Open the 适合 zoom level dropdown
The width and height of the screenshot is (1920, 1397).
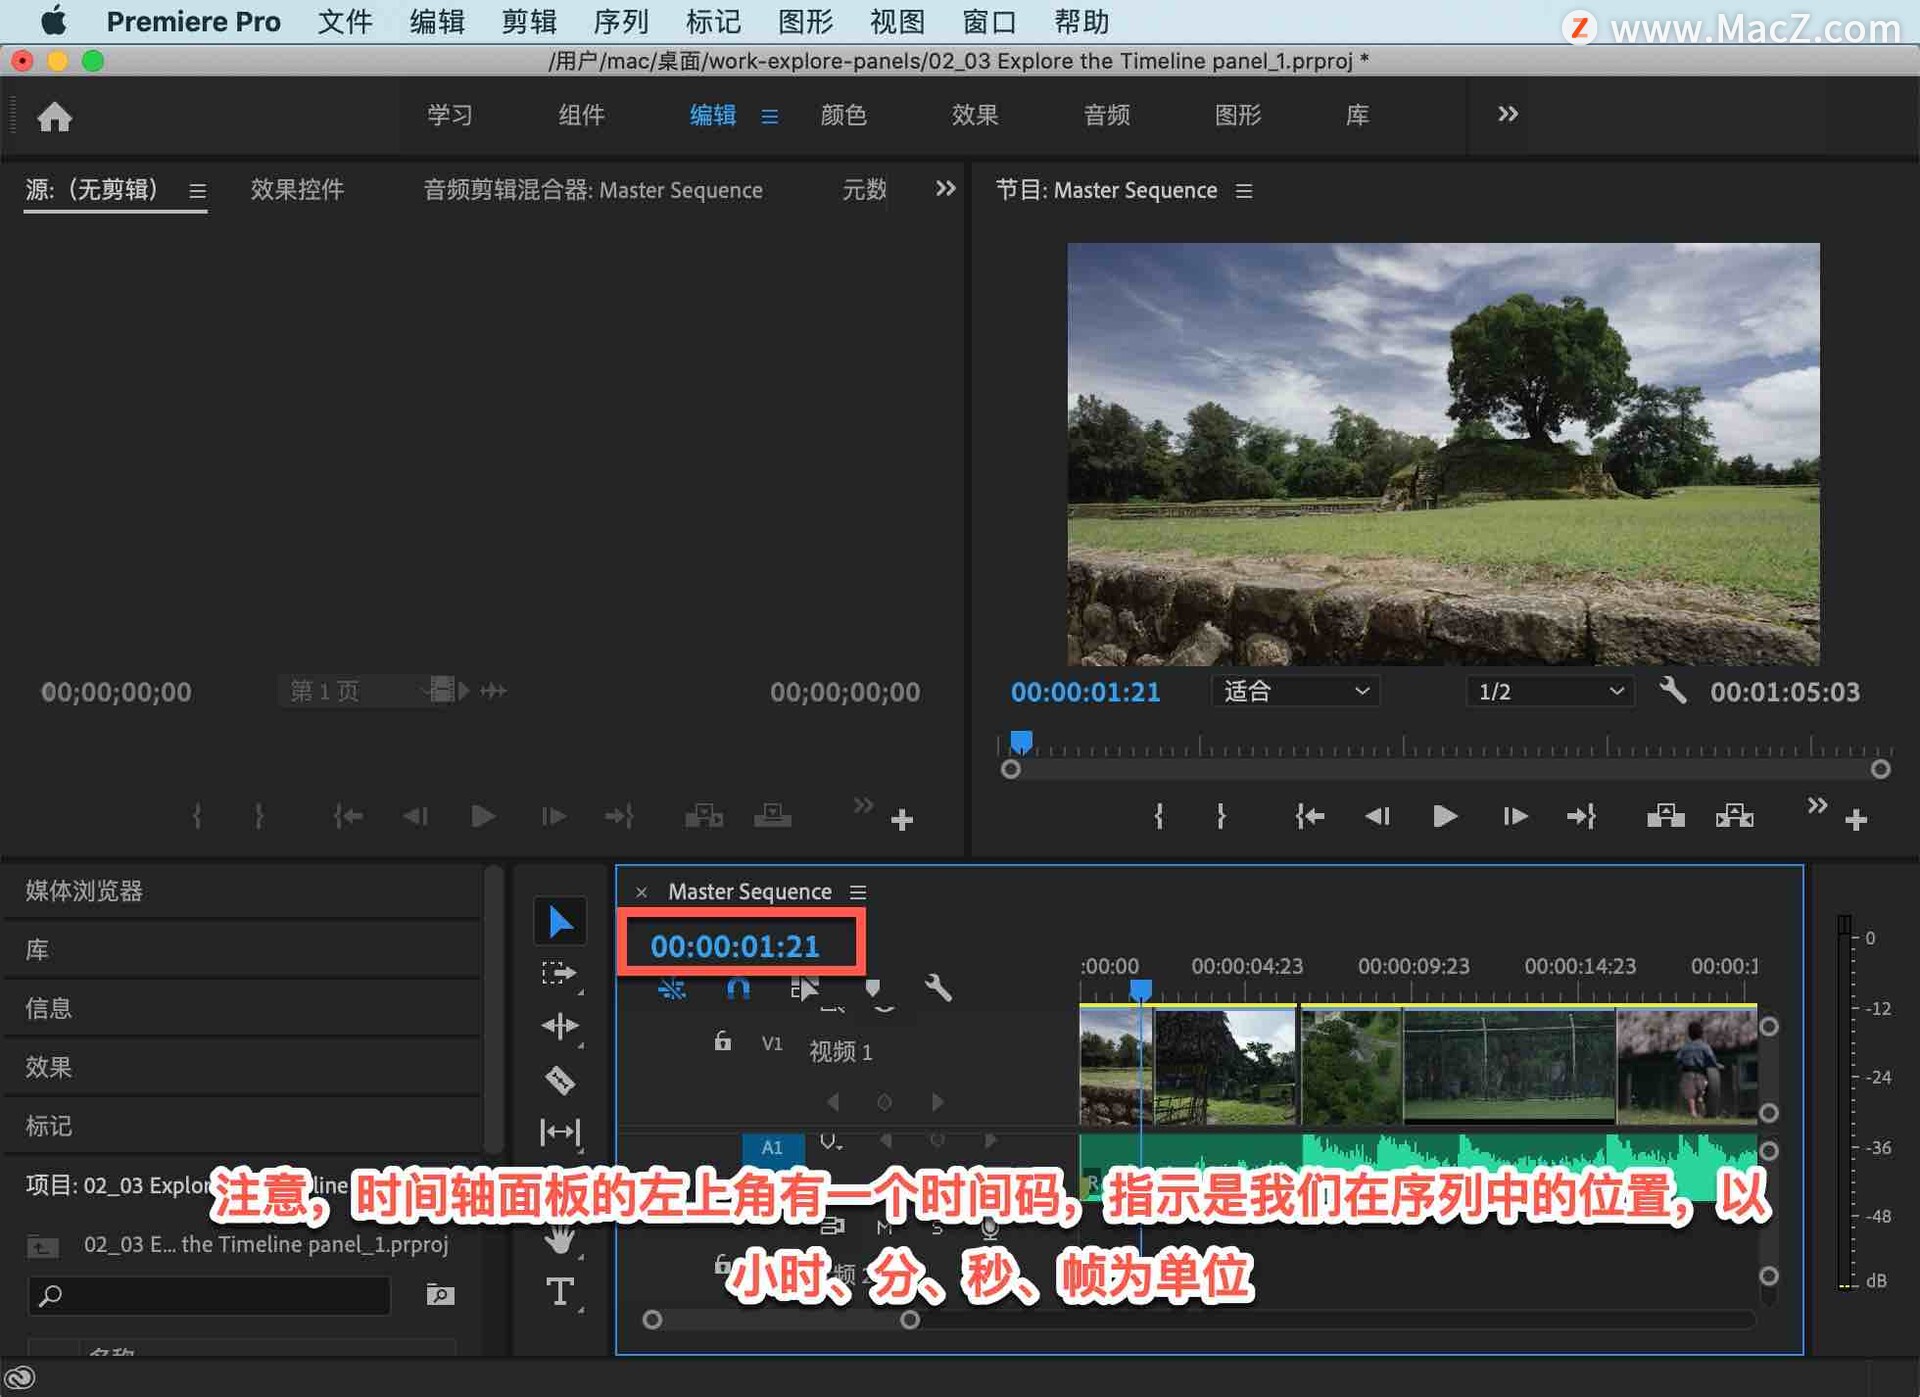[x=1295, y=691]
